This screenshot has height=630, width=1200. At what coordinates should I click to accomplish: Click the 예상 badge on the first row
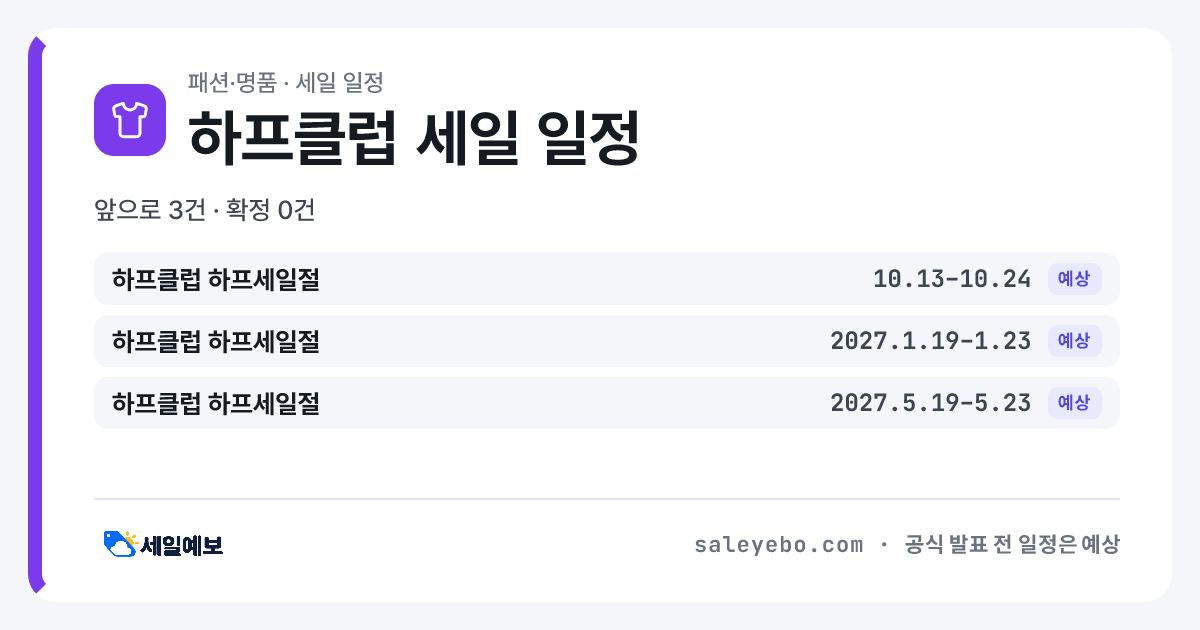coord(1074,279)
